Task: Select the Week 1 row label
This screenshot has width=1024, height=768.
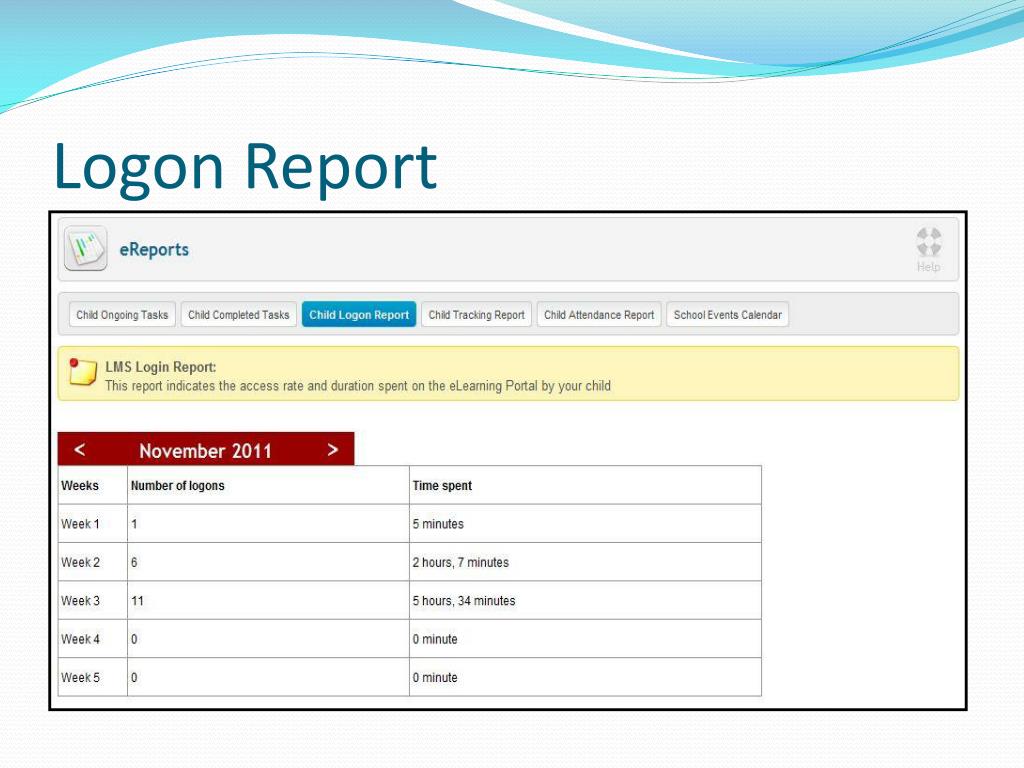Action: point(80,524)
